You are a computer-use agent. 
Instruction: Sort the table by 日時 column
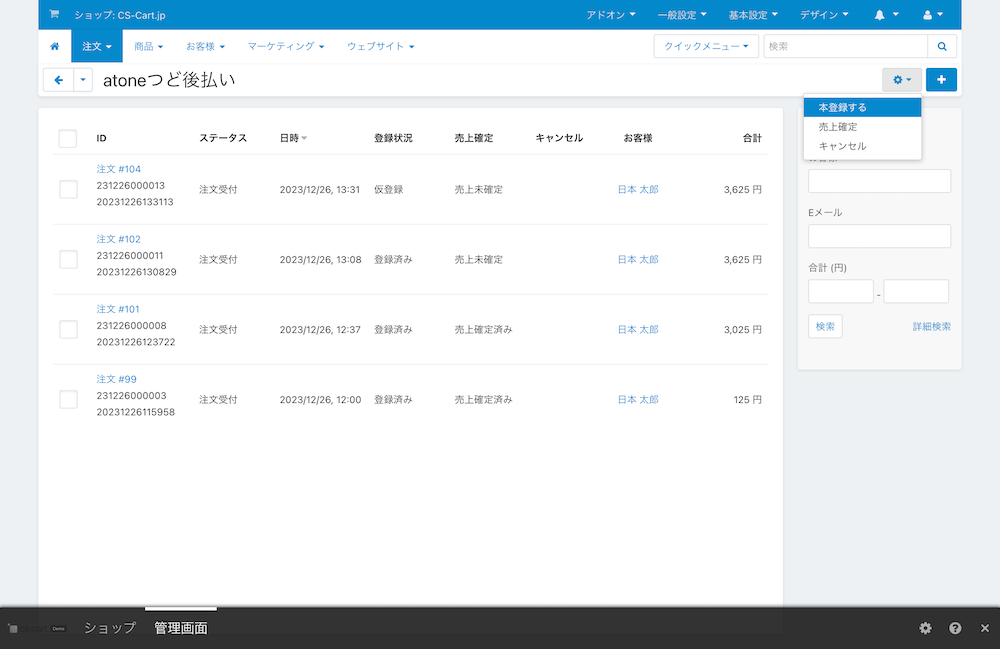(293, 138)
